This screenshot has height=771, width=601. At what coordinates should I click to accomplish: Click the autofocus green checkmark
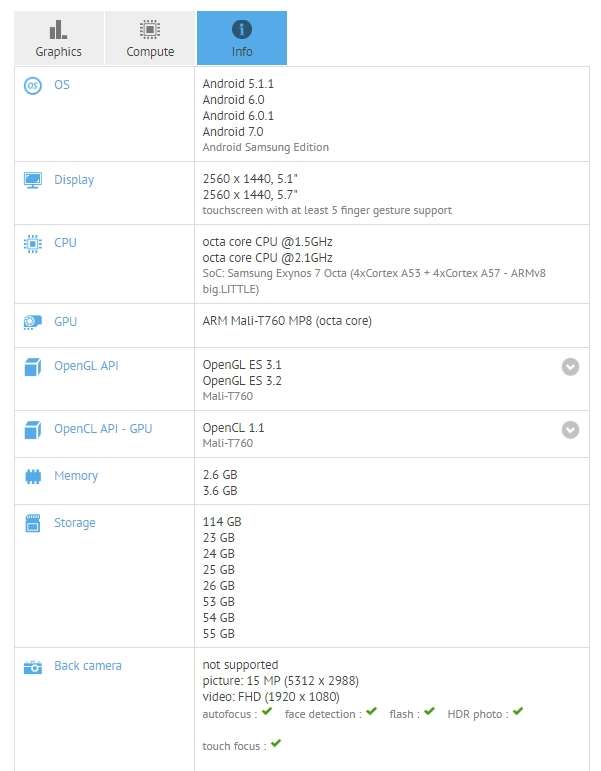[267, 712]
